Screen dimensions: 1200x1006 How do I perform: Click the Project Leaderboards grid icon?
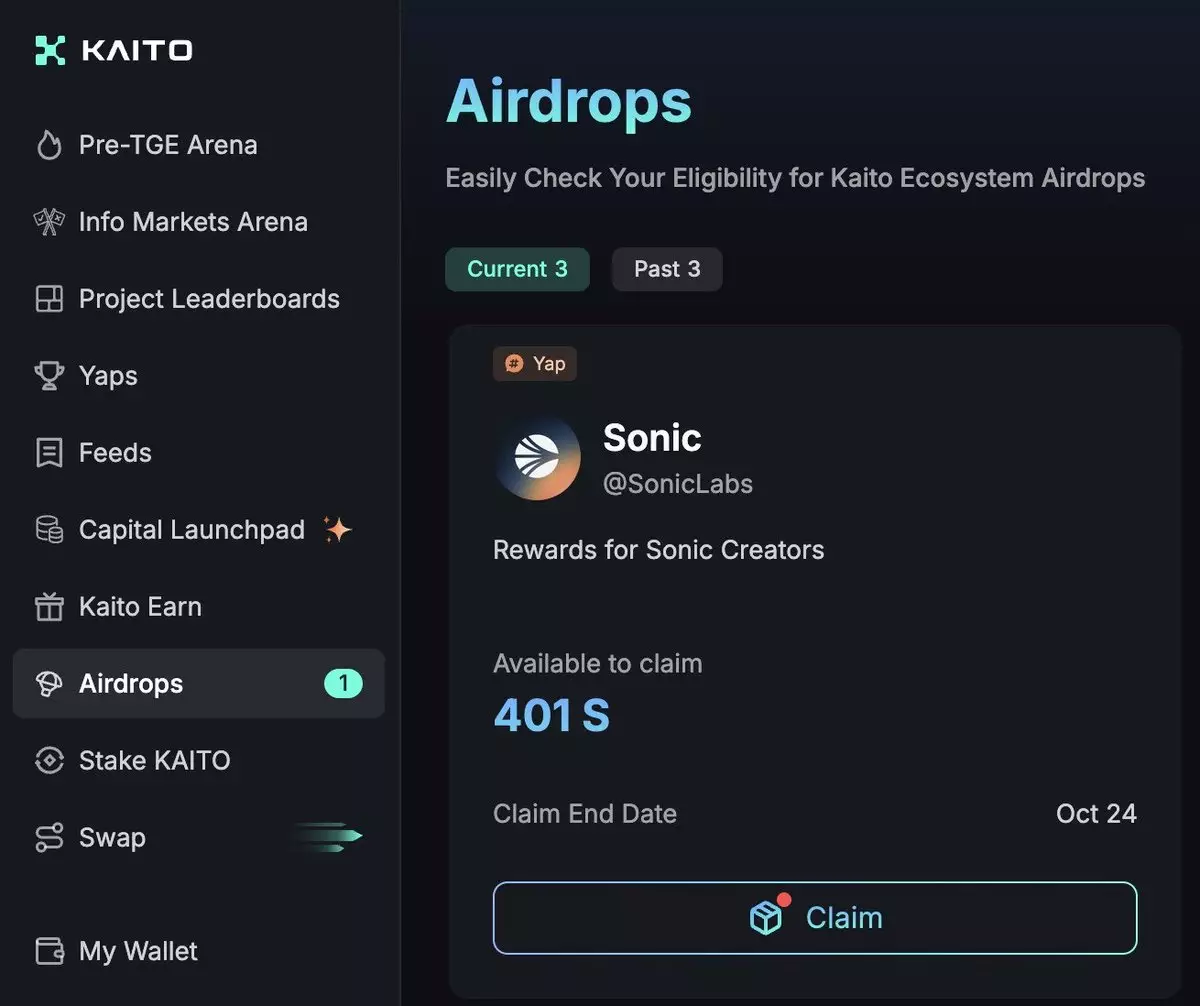(x=49, y=299)
